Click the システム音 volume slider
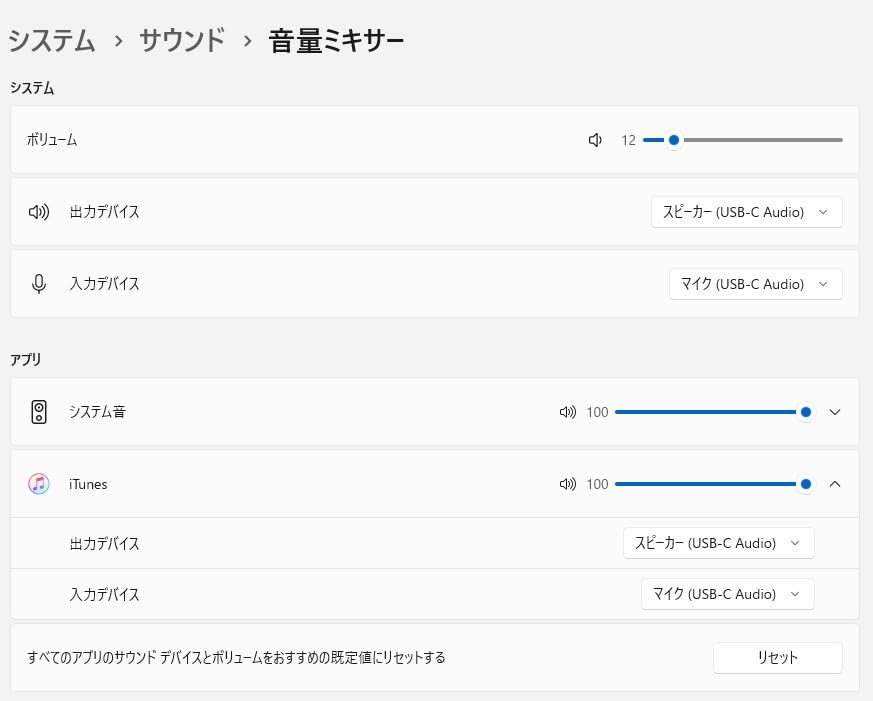 tap(710, 412)
